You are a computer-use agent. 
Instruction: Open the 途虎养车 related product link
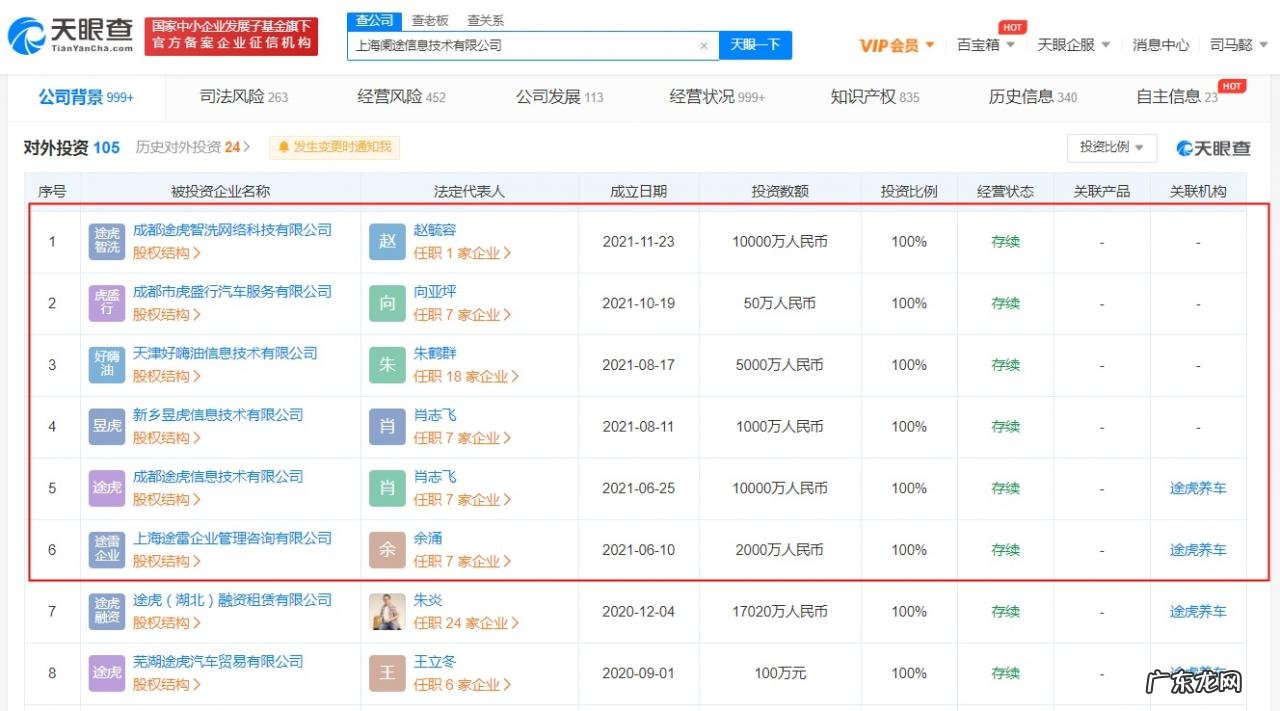[1197, 488]
